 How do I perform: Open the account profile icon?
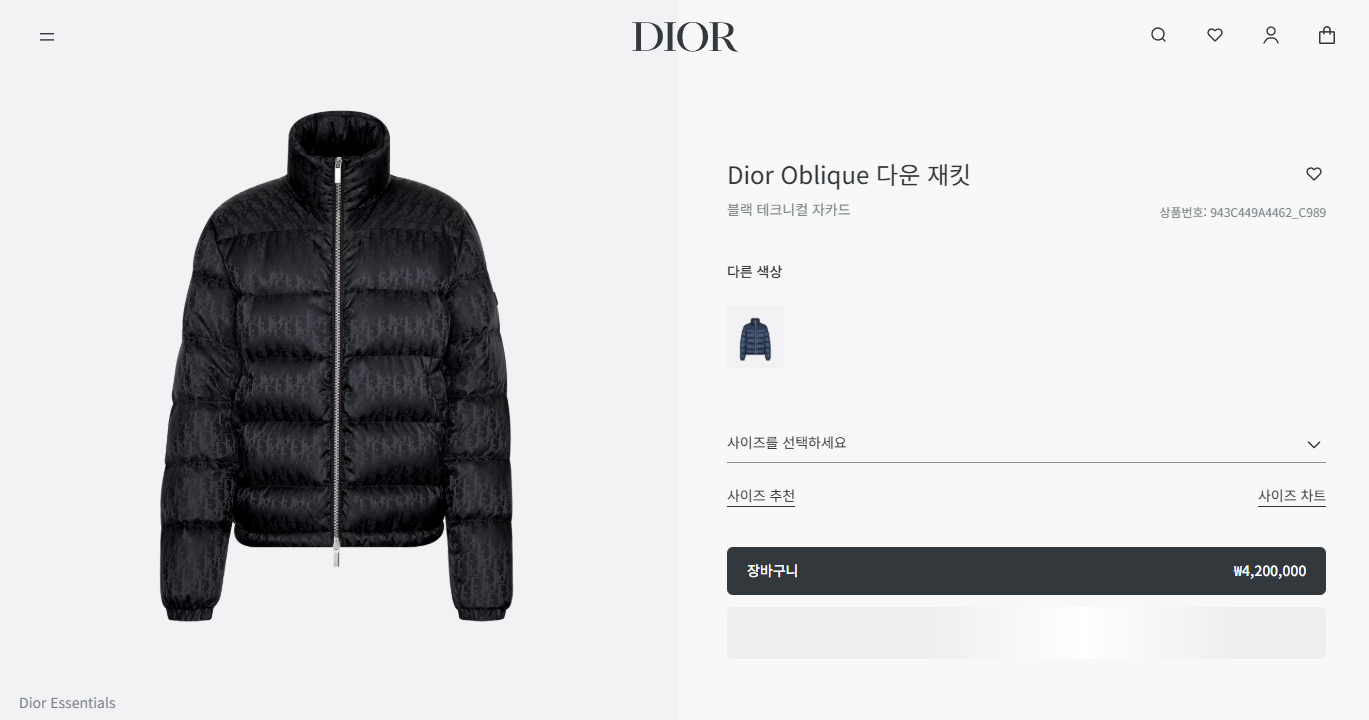coord(1270,36)
